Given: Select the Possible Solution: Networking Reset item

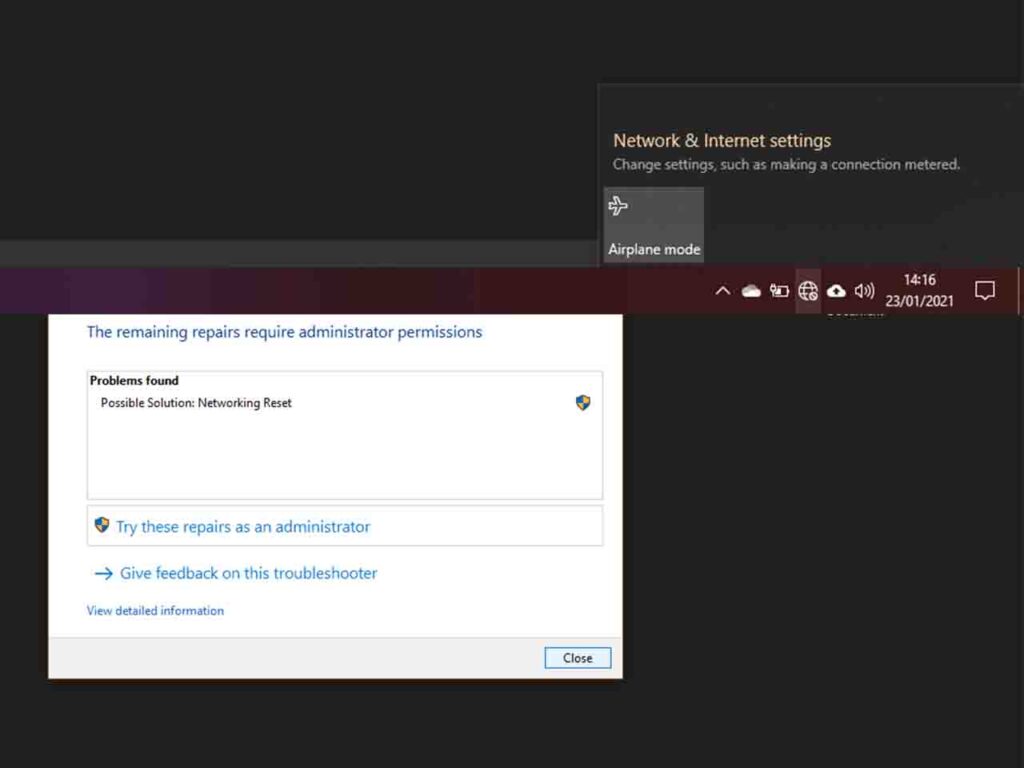Looking at the screenshot, I should coord(196,403).
